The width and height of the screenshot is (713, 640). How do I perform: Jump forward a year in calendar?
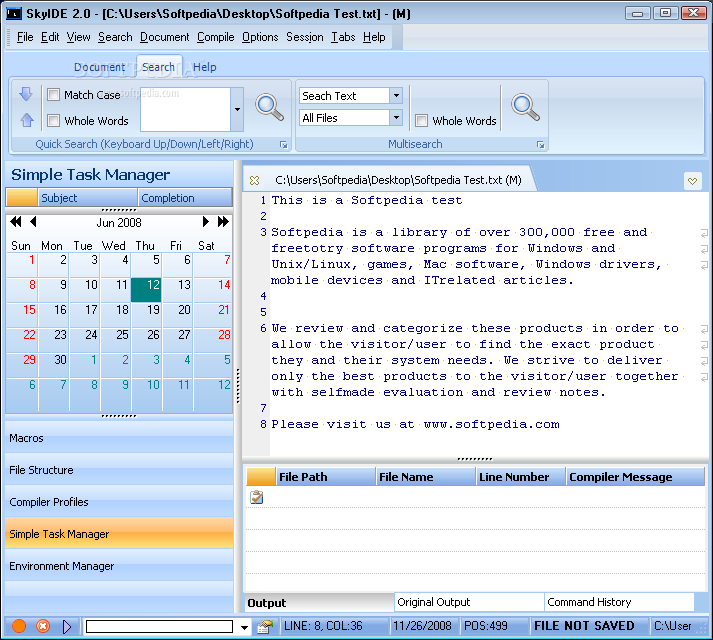click(223, 222)
